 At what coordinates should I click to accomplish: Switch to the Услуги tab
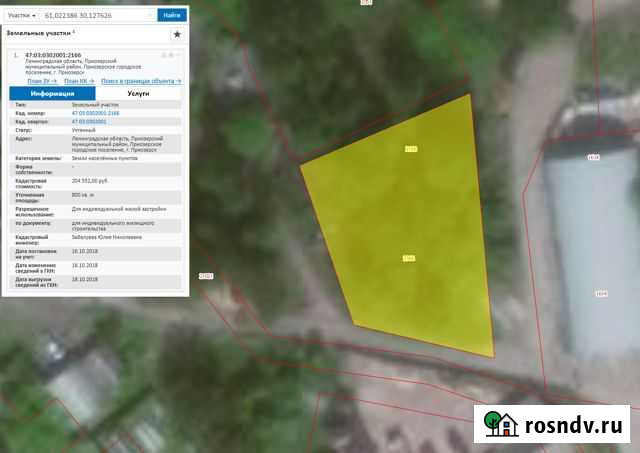point(139,93)
